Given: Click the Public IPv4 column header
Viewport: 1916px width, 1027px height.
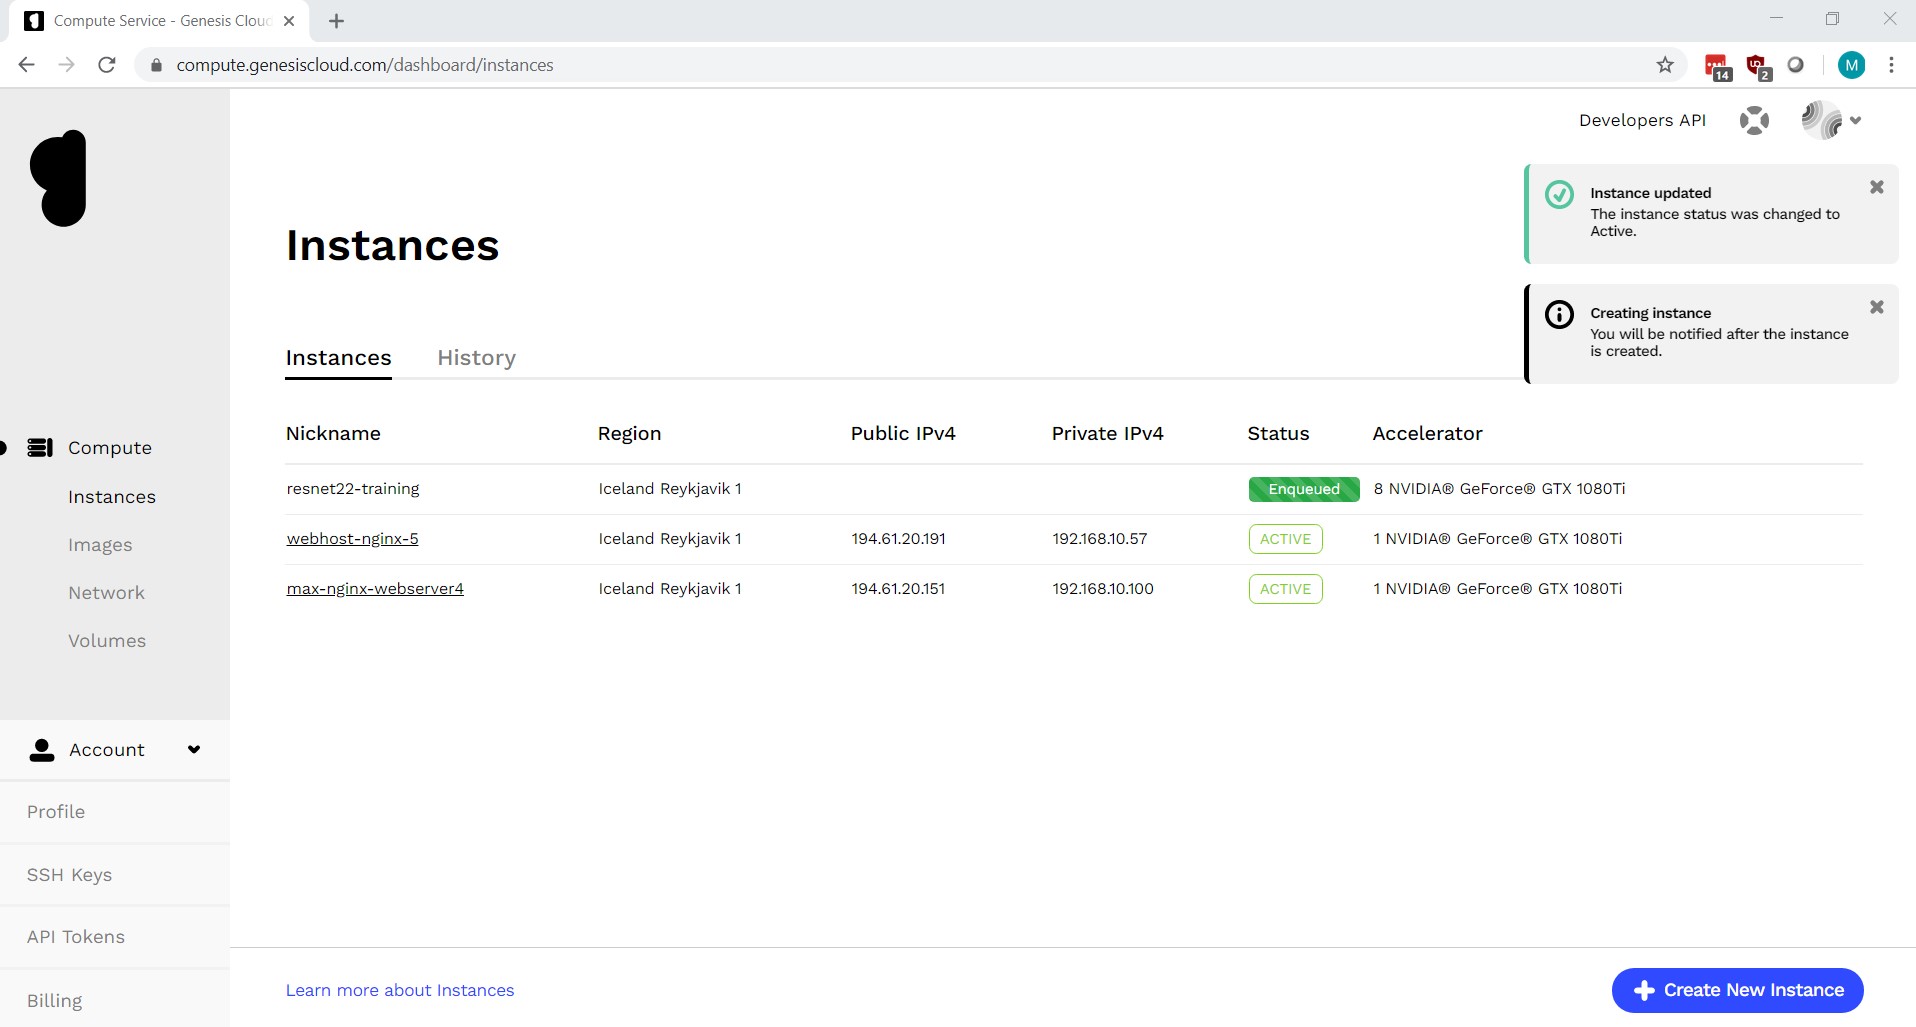Looking at the screenshot, I should click(x=903, y=433).
